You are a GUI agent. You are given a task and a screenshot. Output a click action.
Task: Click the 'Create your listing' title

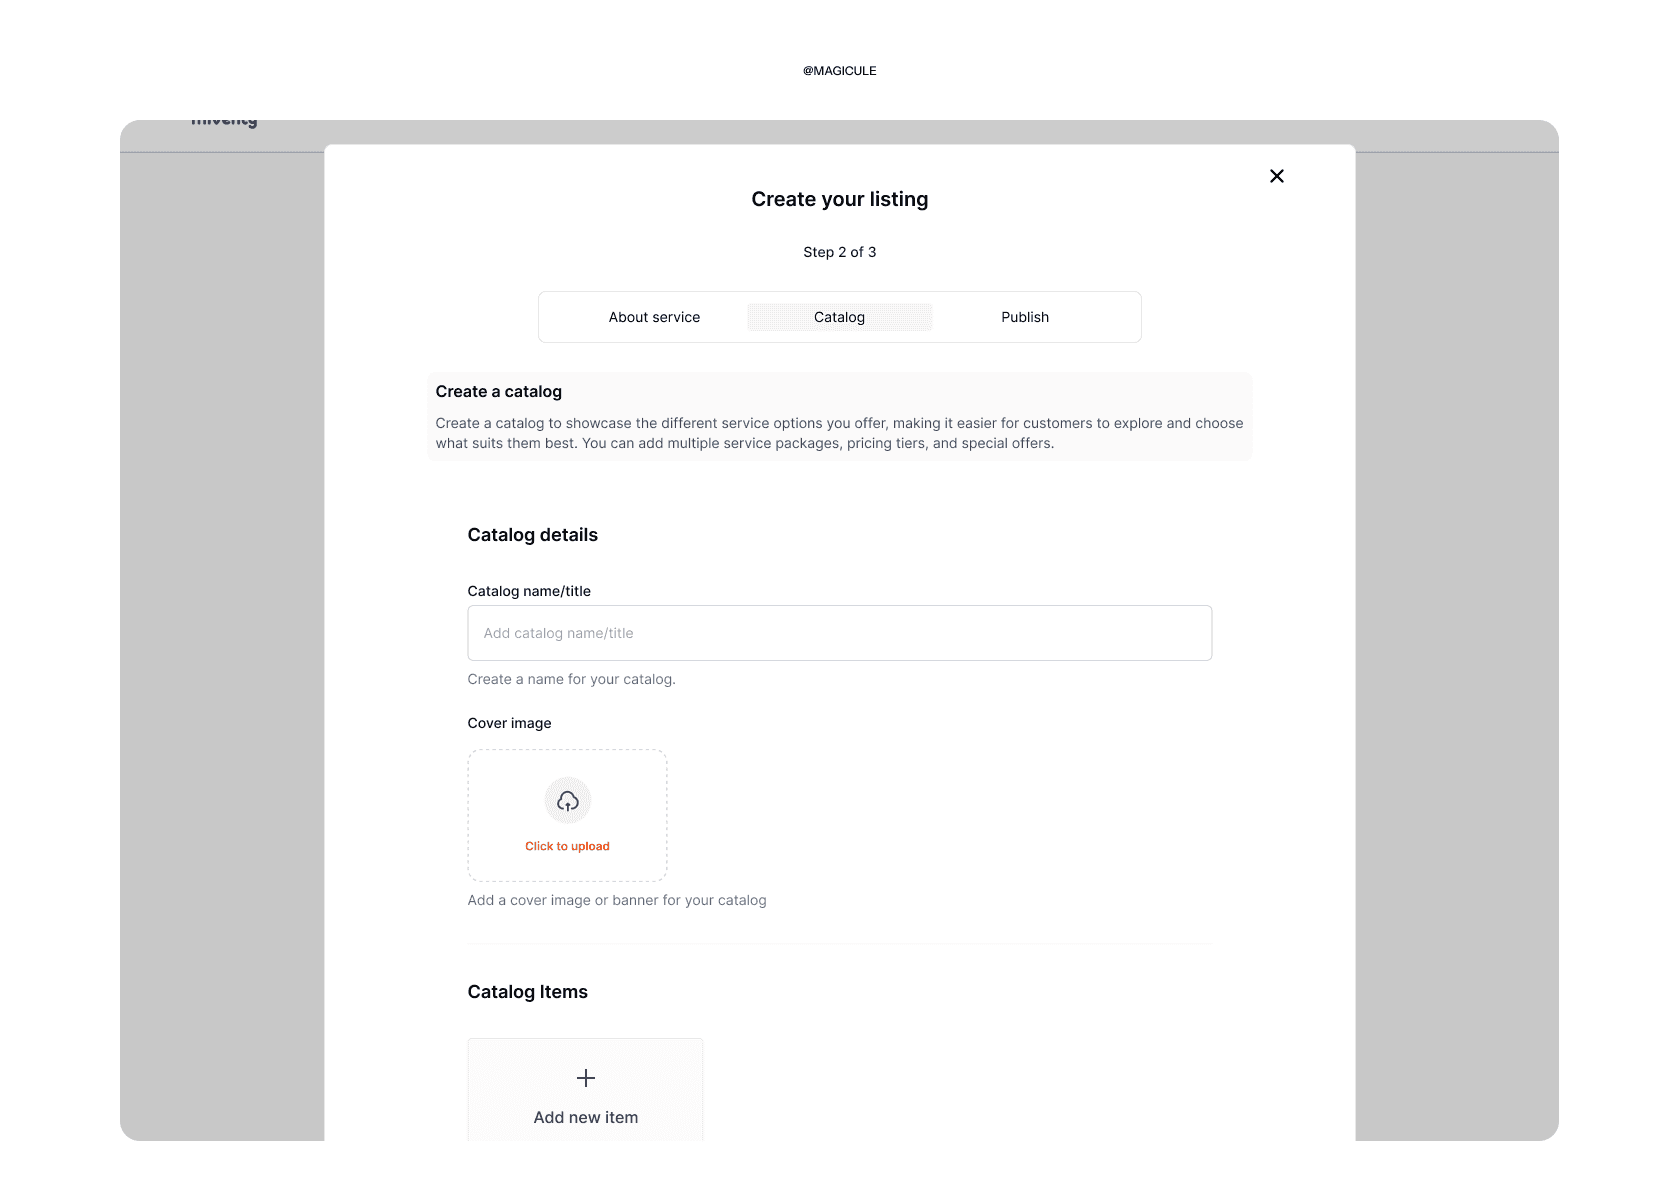pos(840,199)
